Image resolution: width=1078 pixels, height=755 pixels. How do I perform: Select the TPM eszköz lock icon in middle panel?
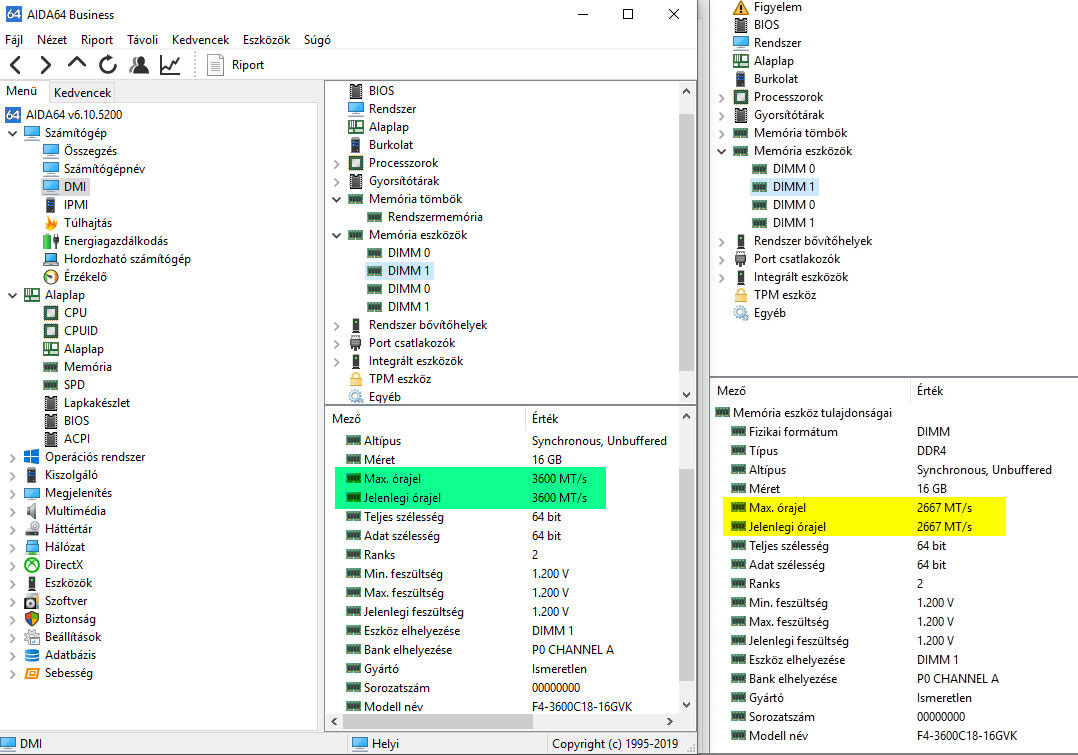tap(355, 379)
